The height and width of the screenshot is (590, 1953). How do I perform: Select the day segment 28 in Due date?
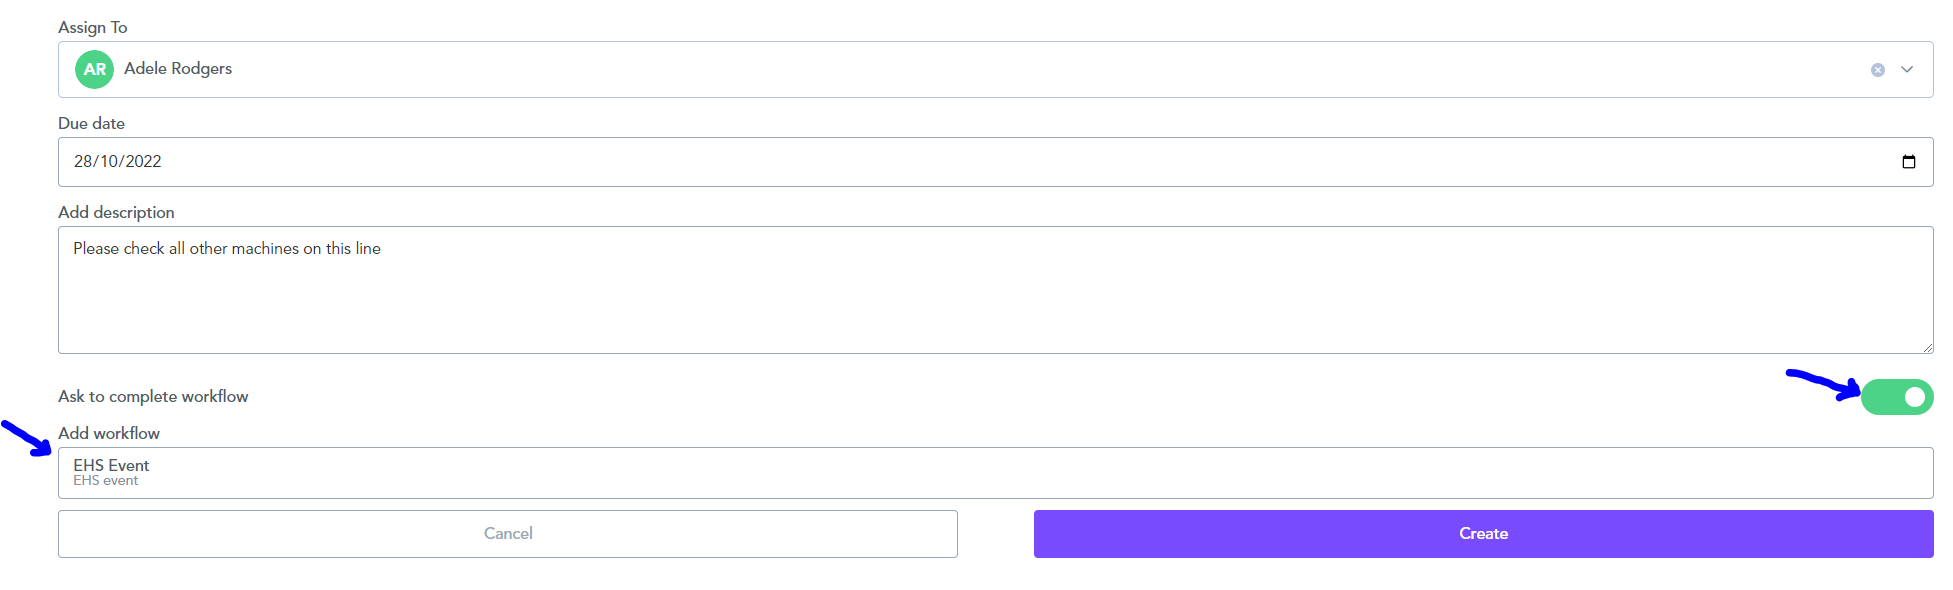click(x=83, y=162)
